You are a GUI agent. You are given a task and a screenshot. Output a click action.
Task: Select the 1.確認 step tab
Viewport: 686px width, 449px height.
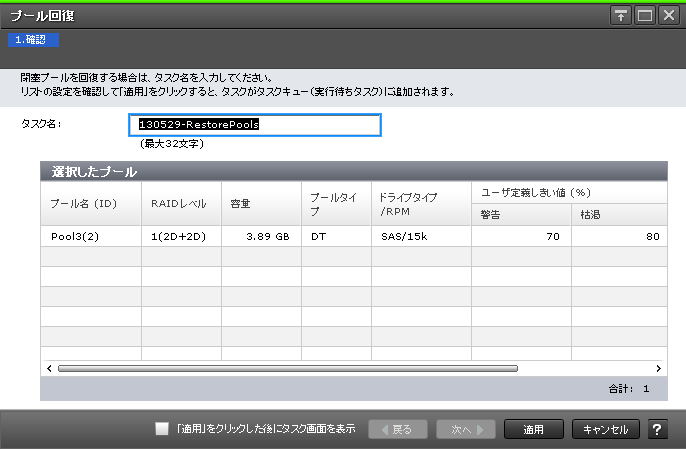point(33,40)
